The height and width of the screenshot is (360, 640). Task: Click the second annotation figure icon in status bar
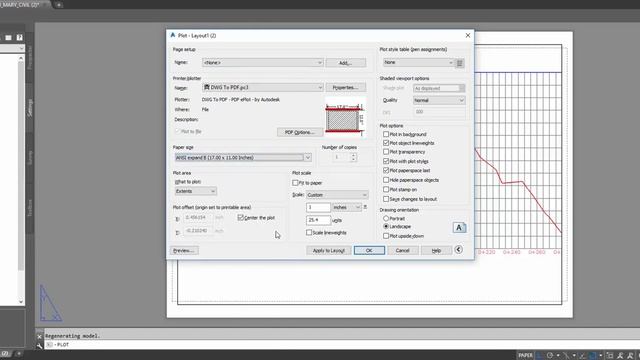[631, 355]
